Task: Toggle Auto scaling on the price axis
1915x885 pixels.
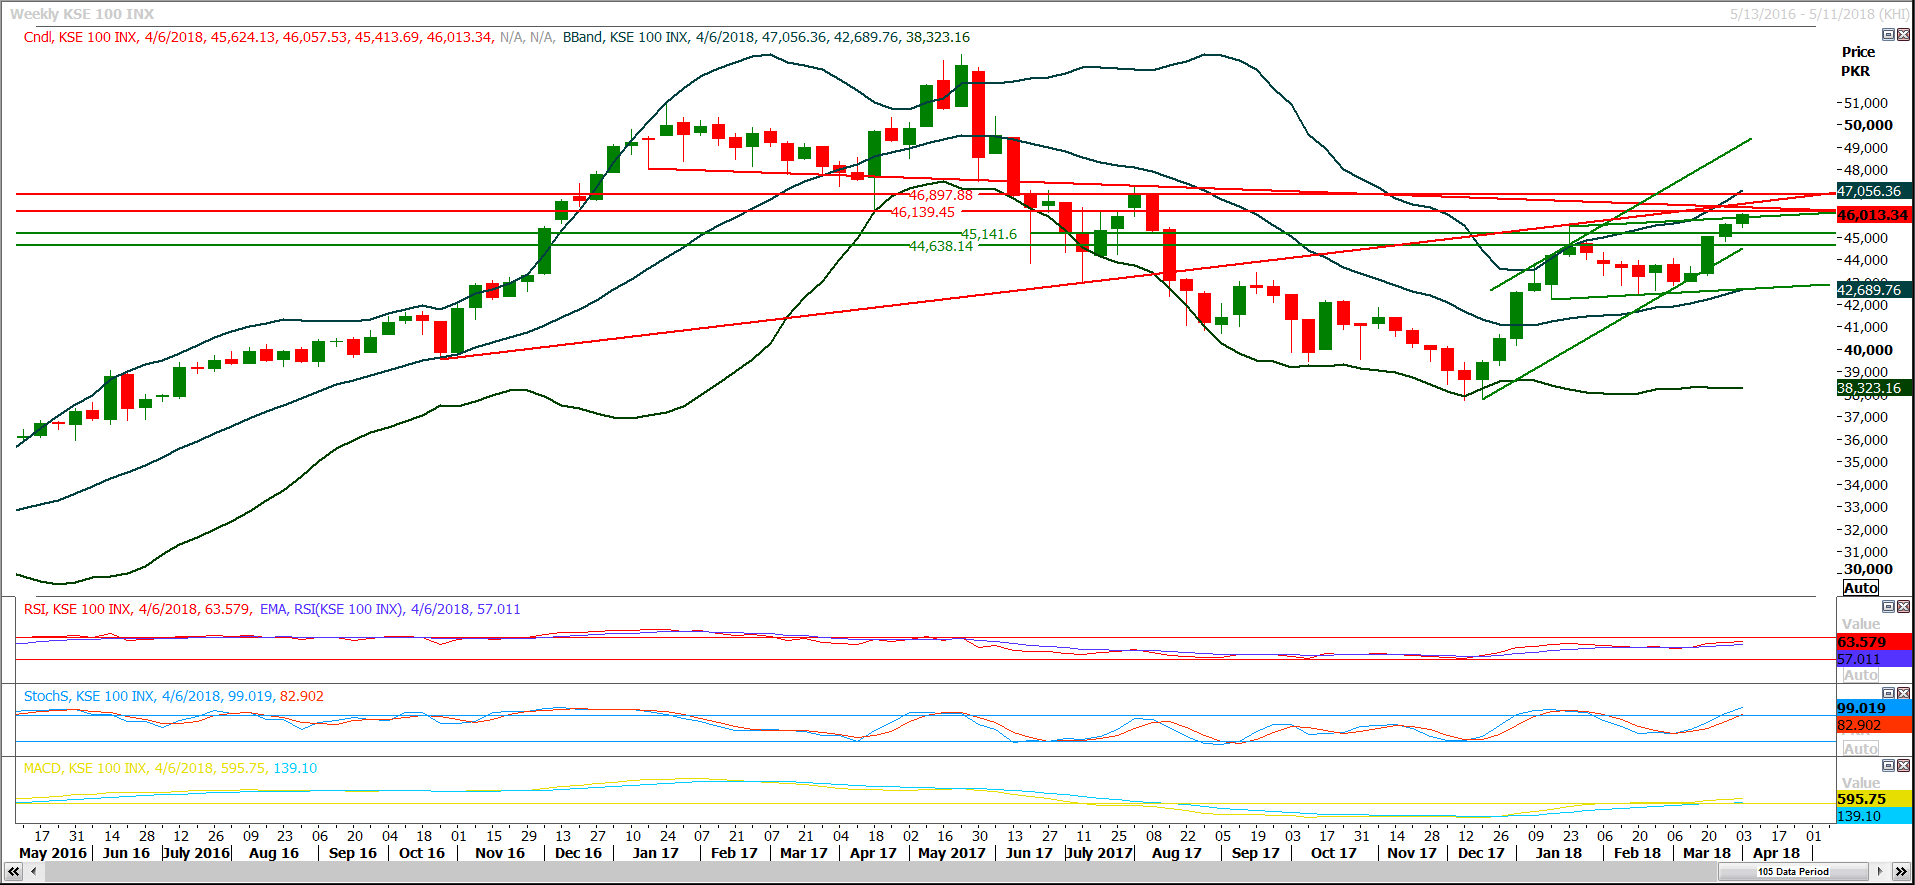Action: tap(1860, 588)
